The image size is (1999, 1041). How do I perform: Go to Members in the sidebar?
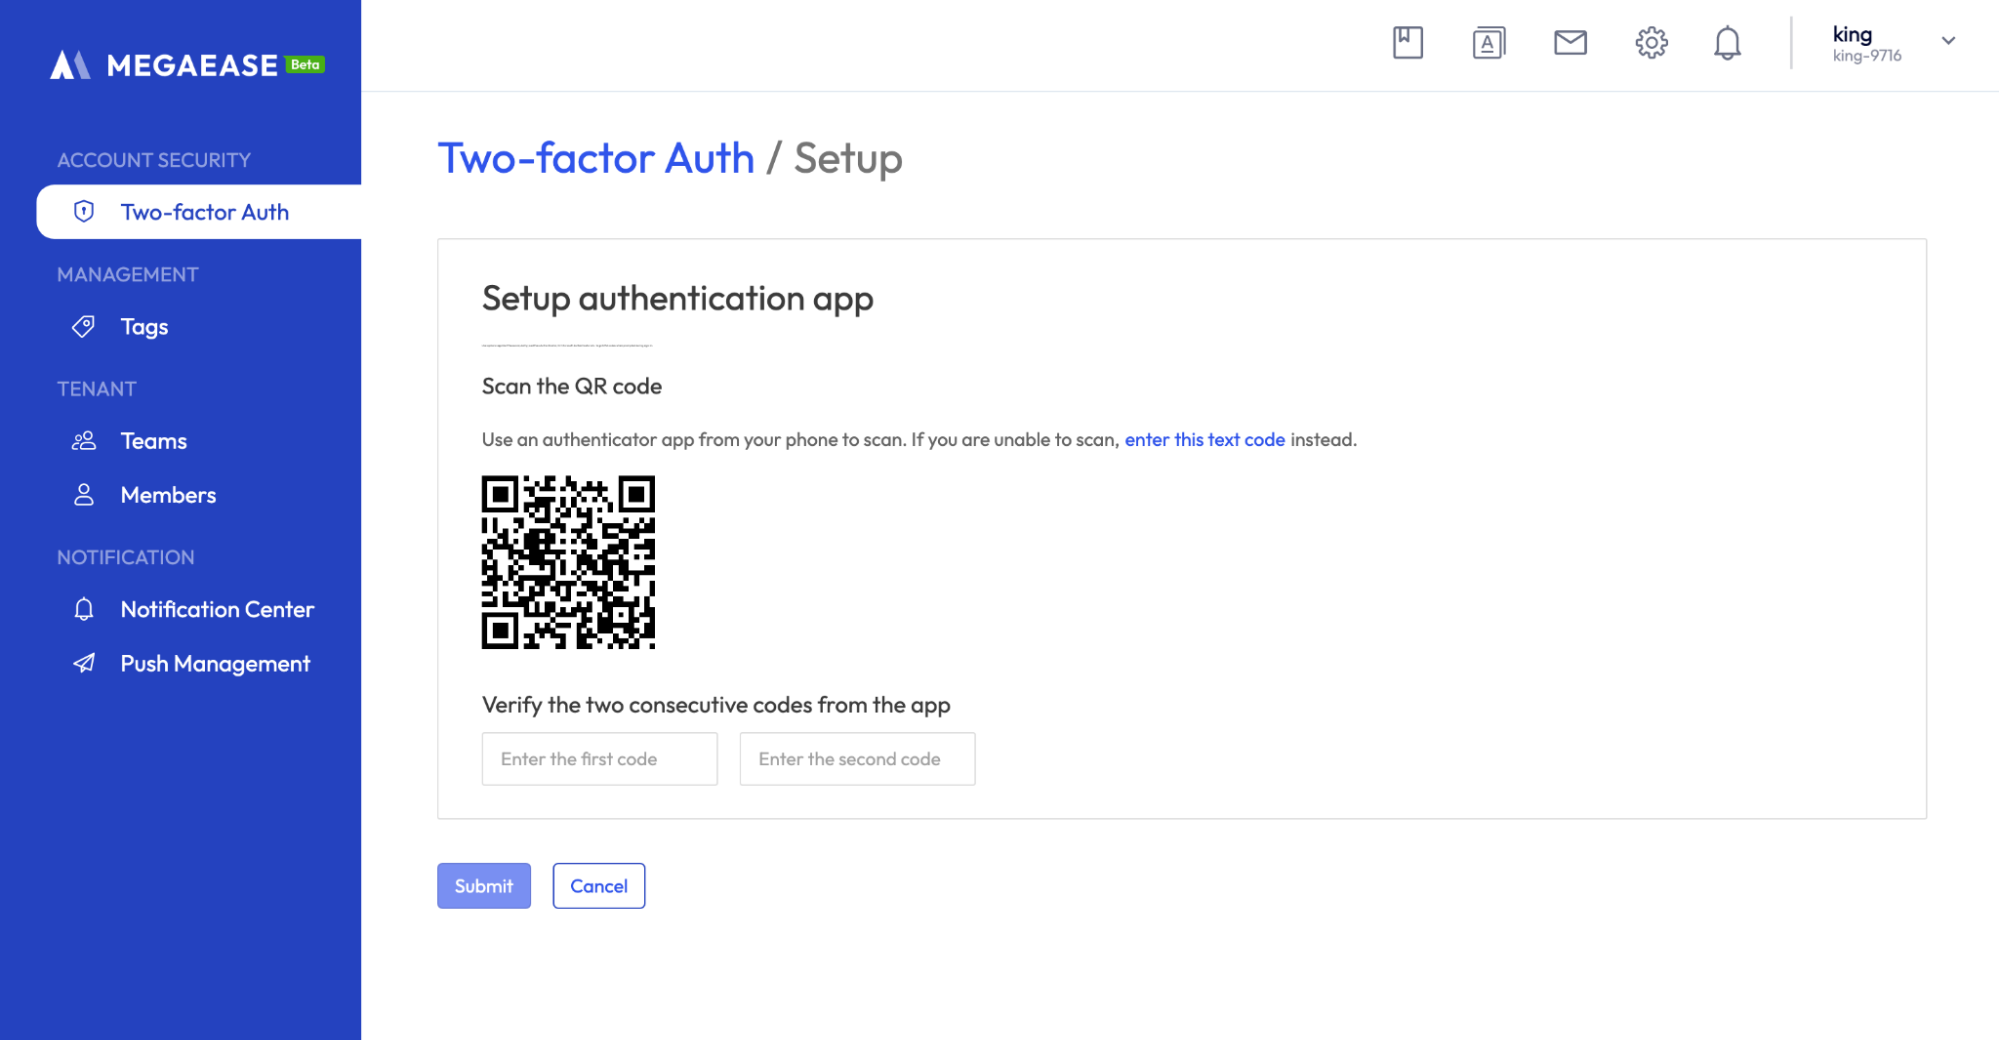(168, 495)
